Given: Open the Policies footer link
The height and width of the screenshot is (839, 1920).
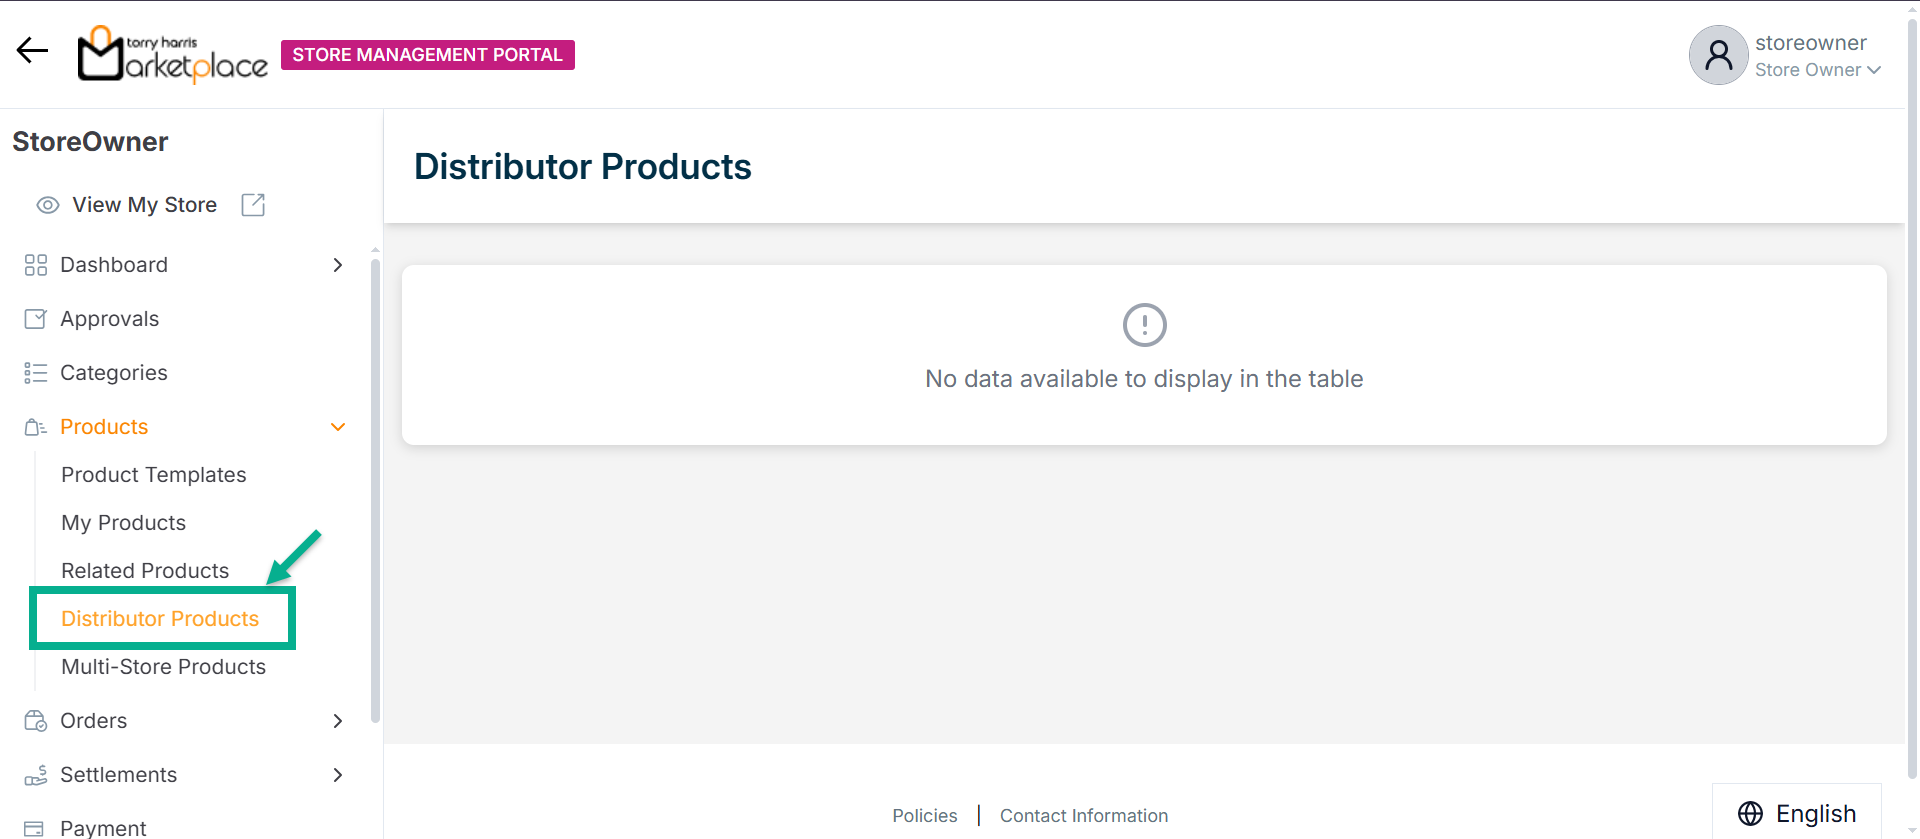Looking at the screenshot, I should click(924, 816).
